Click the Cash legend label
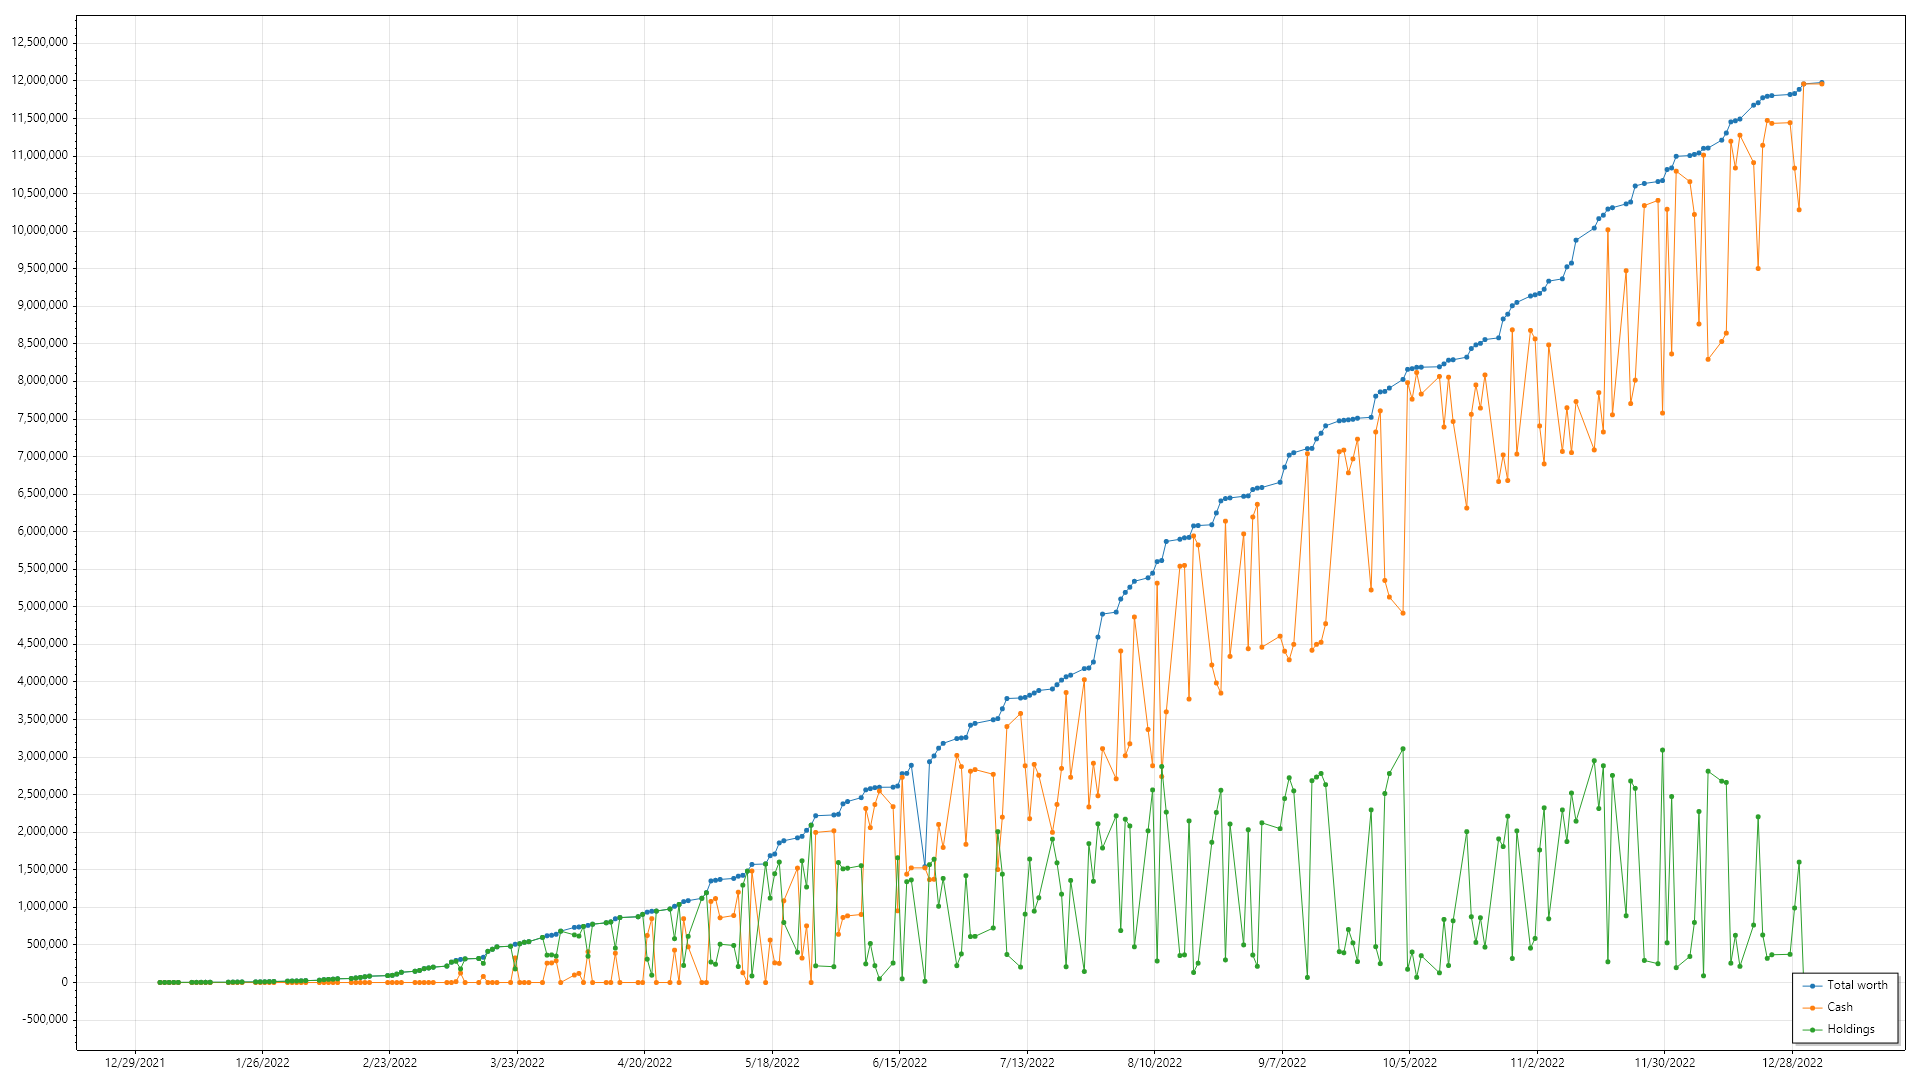1920x1080 pixels. point(1840,1007)
